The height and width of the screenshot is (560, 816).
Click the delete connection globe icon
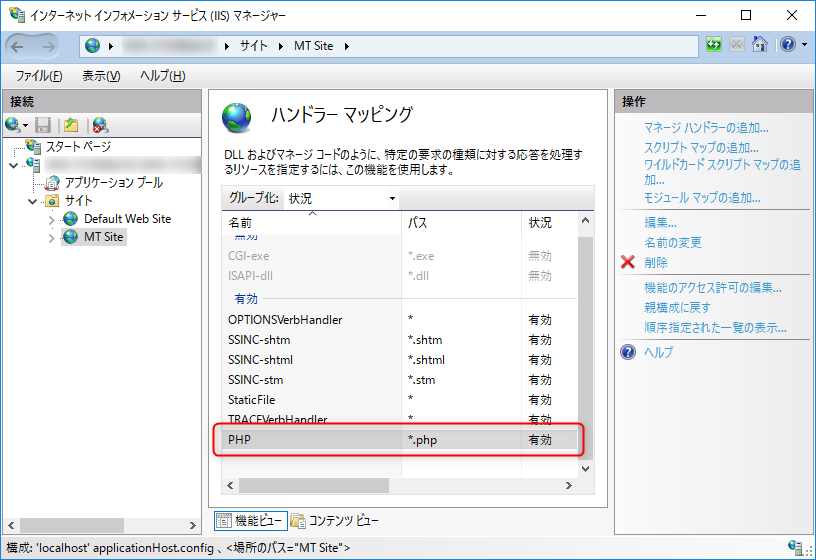(x=100, y=125)
